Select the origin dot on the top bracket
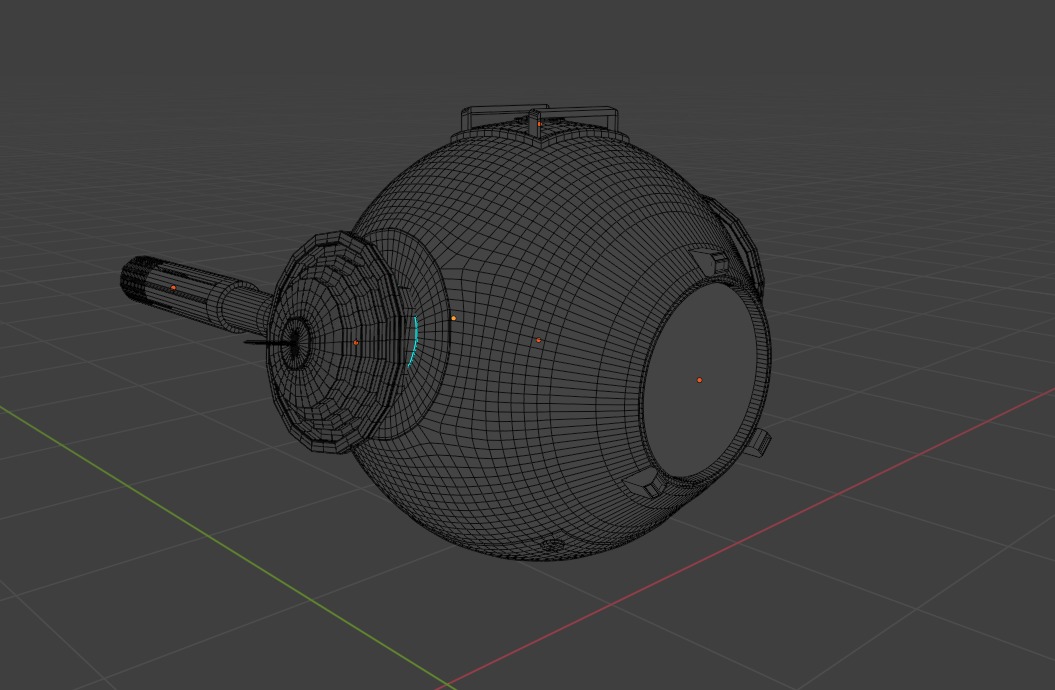This screenshot has height=690, width=1055. coord(540,124)
